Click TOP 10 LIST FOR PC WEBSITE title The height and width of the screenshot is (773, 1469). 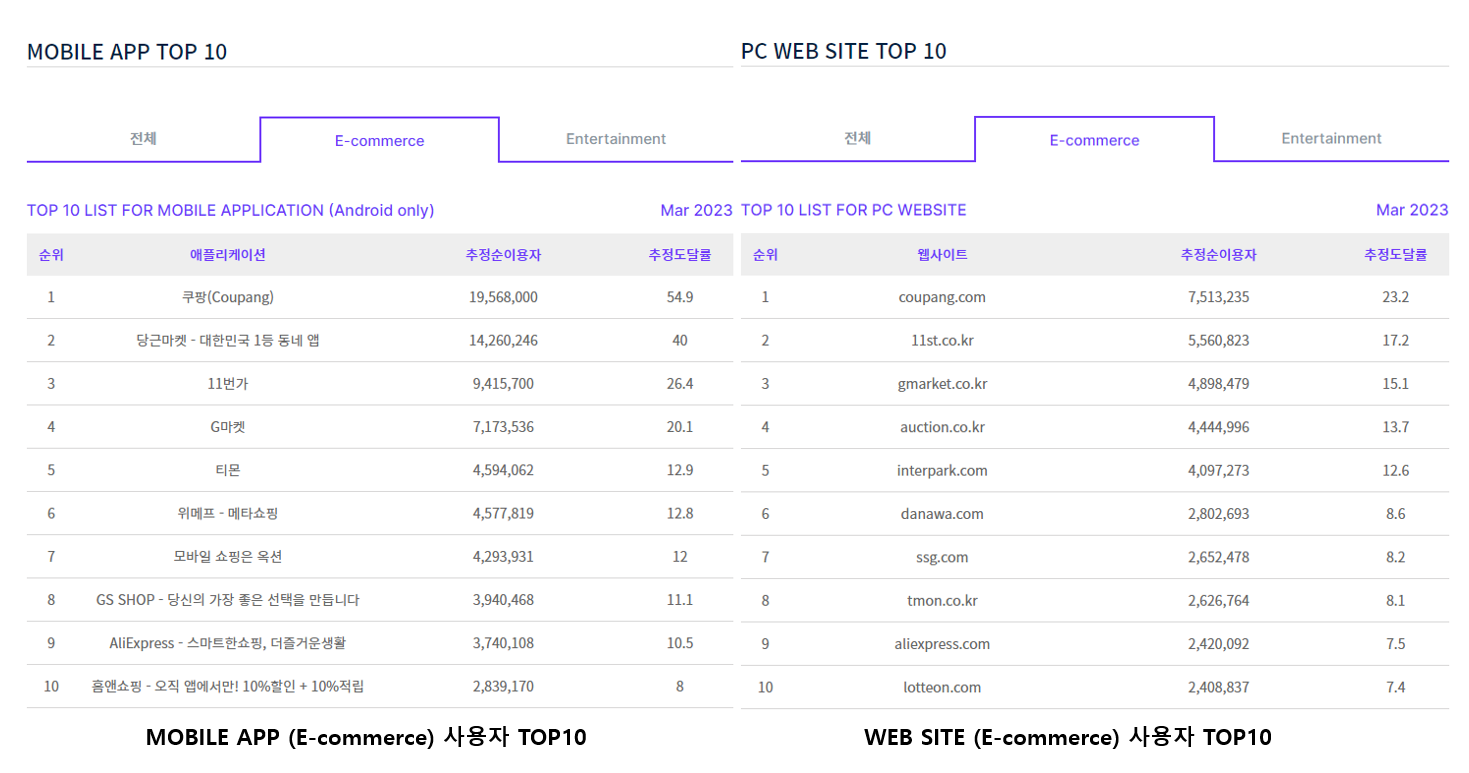pyautogui.click(x=854, y=210)
